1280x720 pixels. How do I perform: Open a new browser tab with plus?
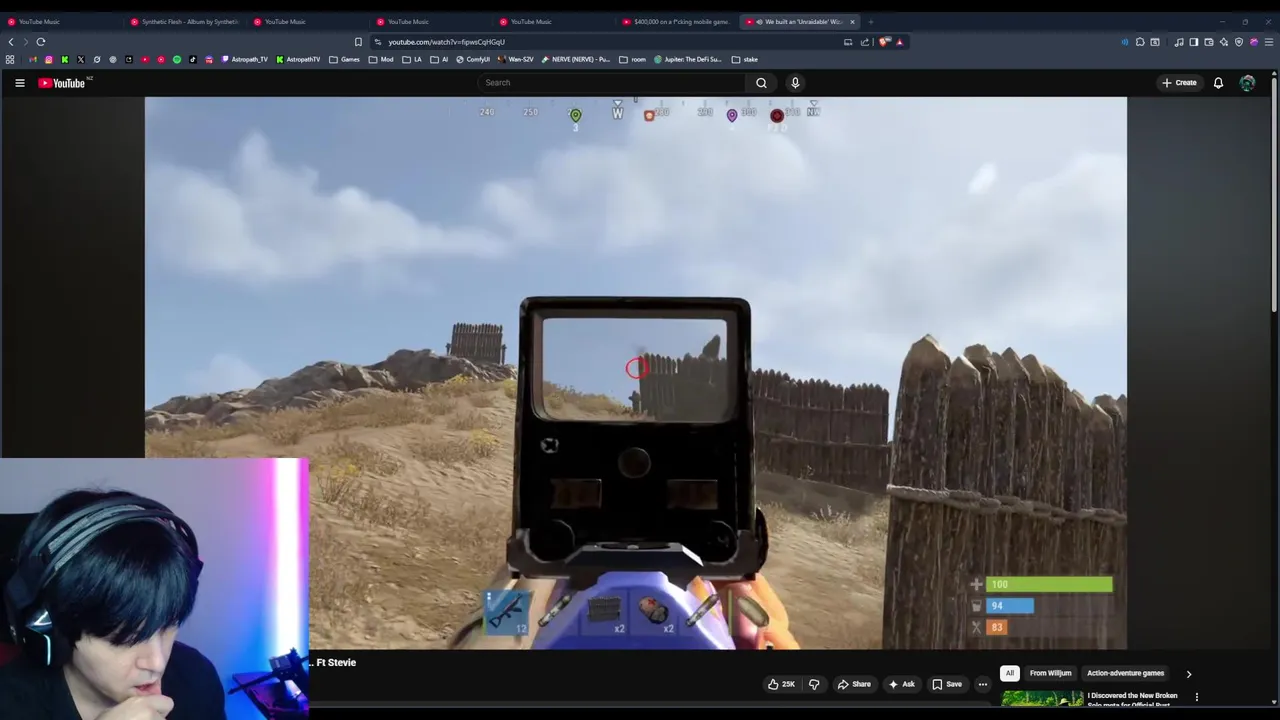coord(870,21)
